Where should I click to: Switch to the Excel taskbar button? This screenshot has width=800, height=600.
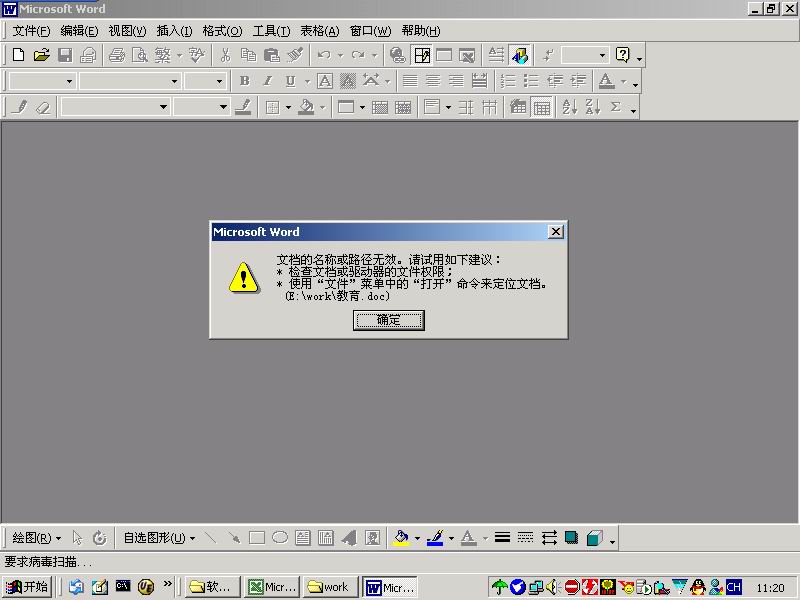click(x=272, y=587)
